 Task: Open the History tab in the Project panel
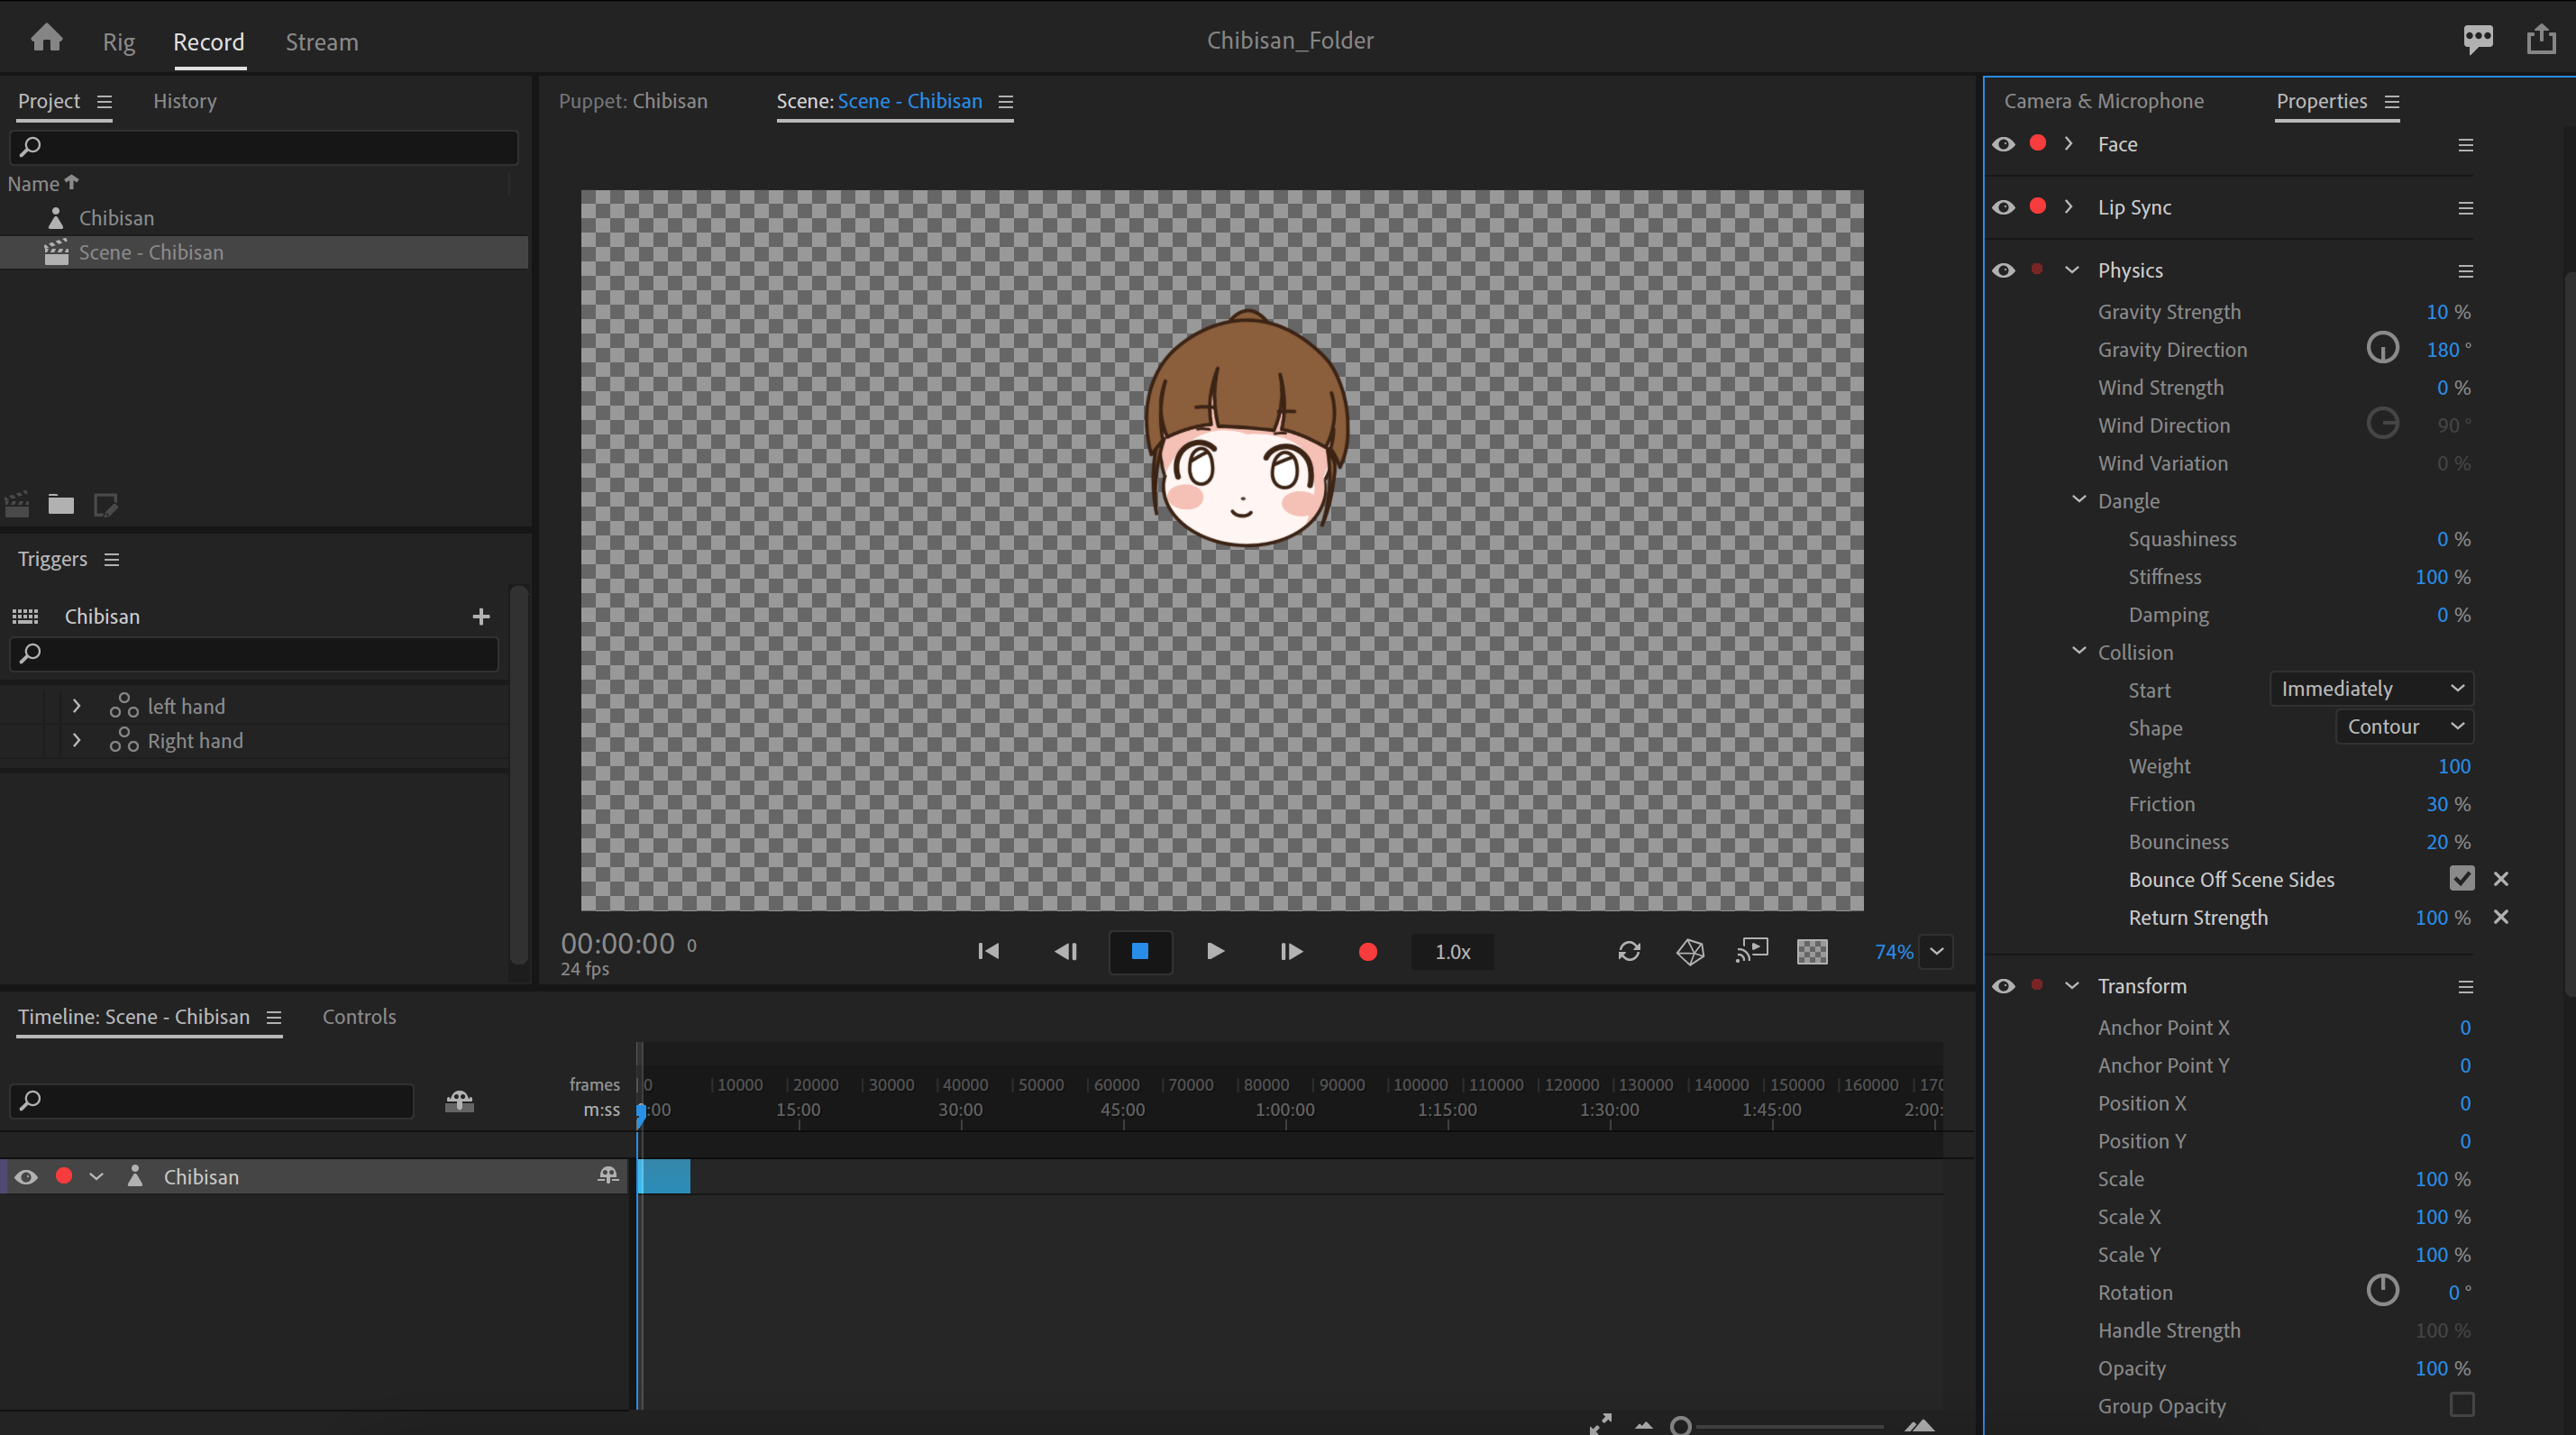pyautogui.click(x=185, y=101)
